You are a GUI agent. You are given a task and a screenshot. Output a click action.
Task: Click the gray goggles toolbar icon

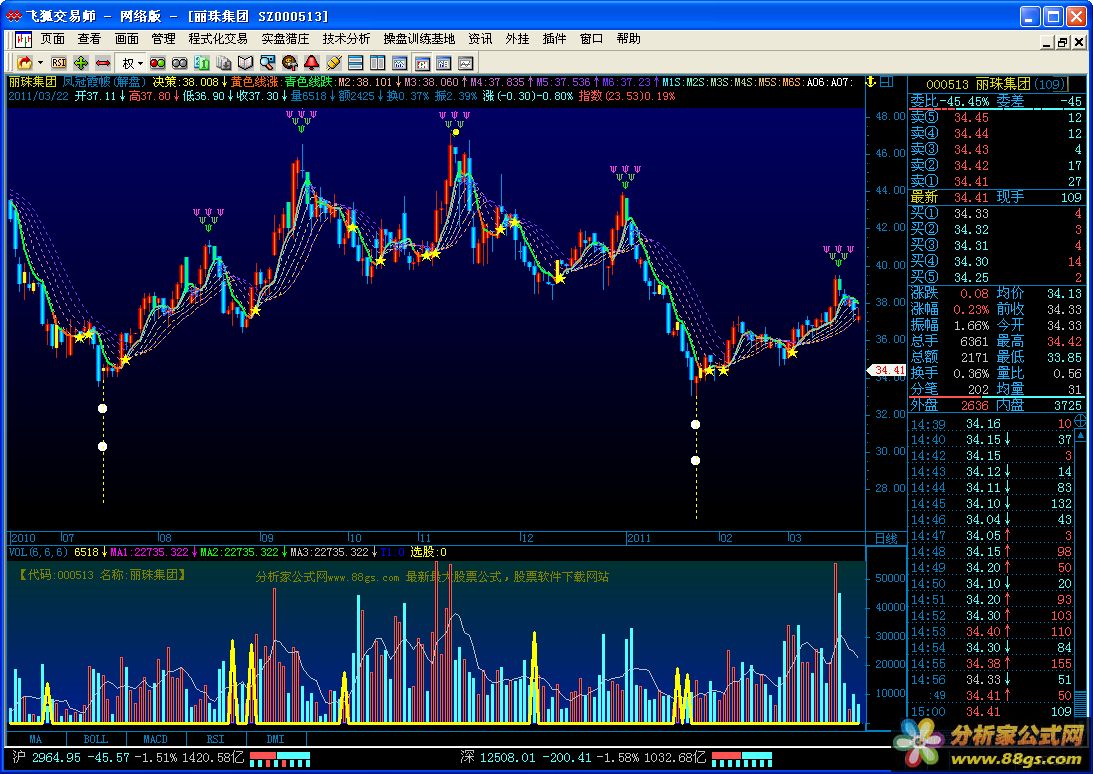(x=180, y=63)
